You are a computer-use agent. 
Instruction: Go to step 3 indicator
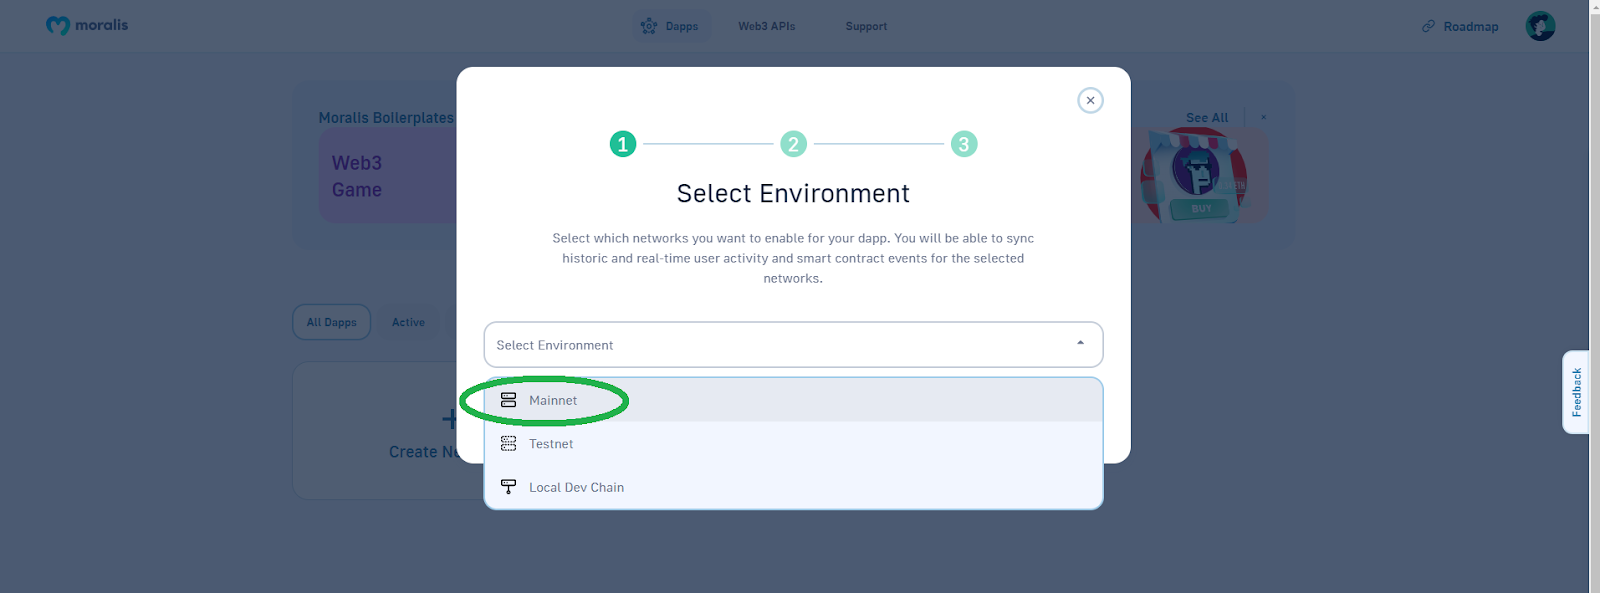click(x=964, y=144)
